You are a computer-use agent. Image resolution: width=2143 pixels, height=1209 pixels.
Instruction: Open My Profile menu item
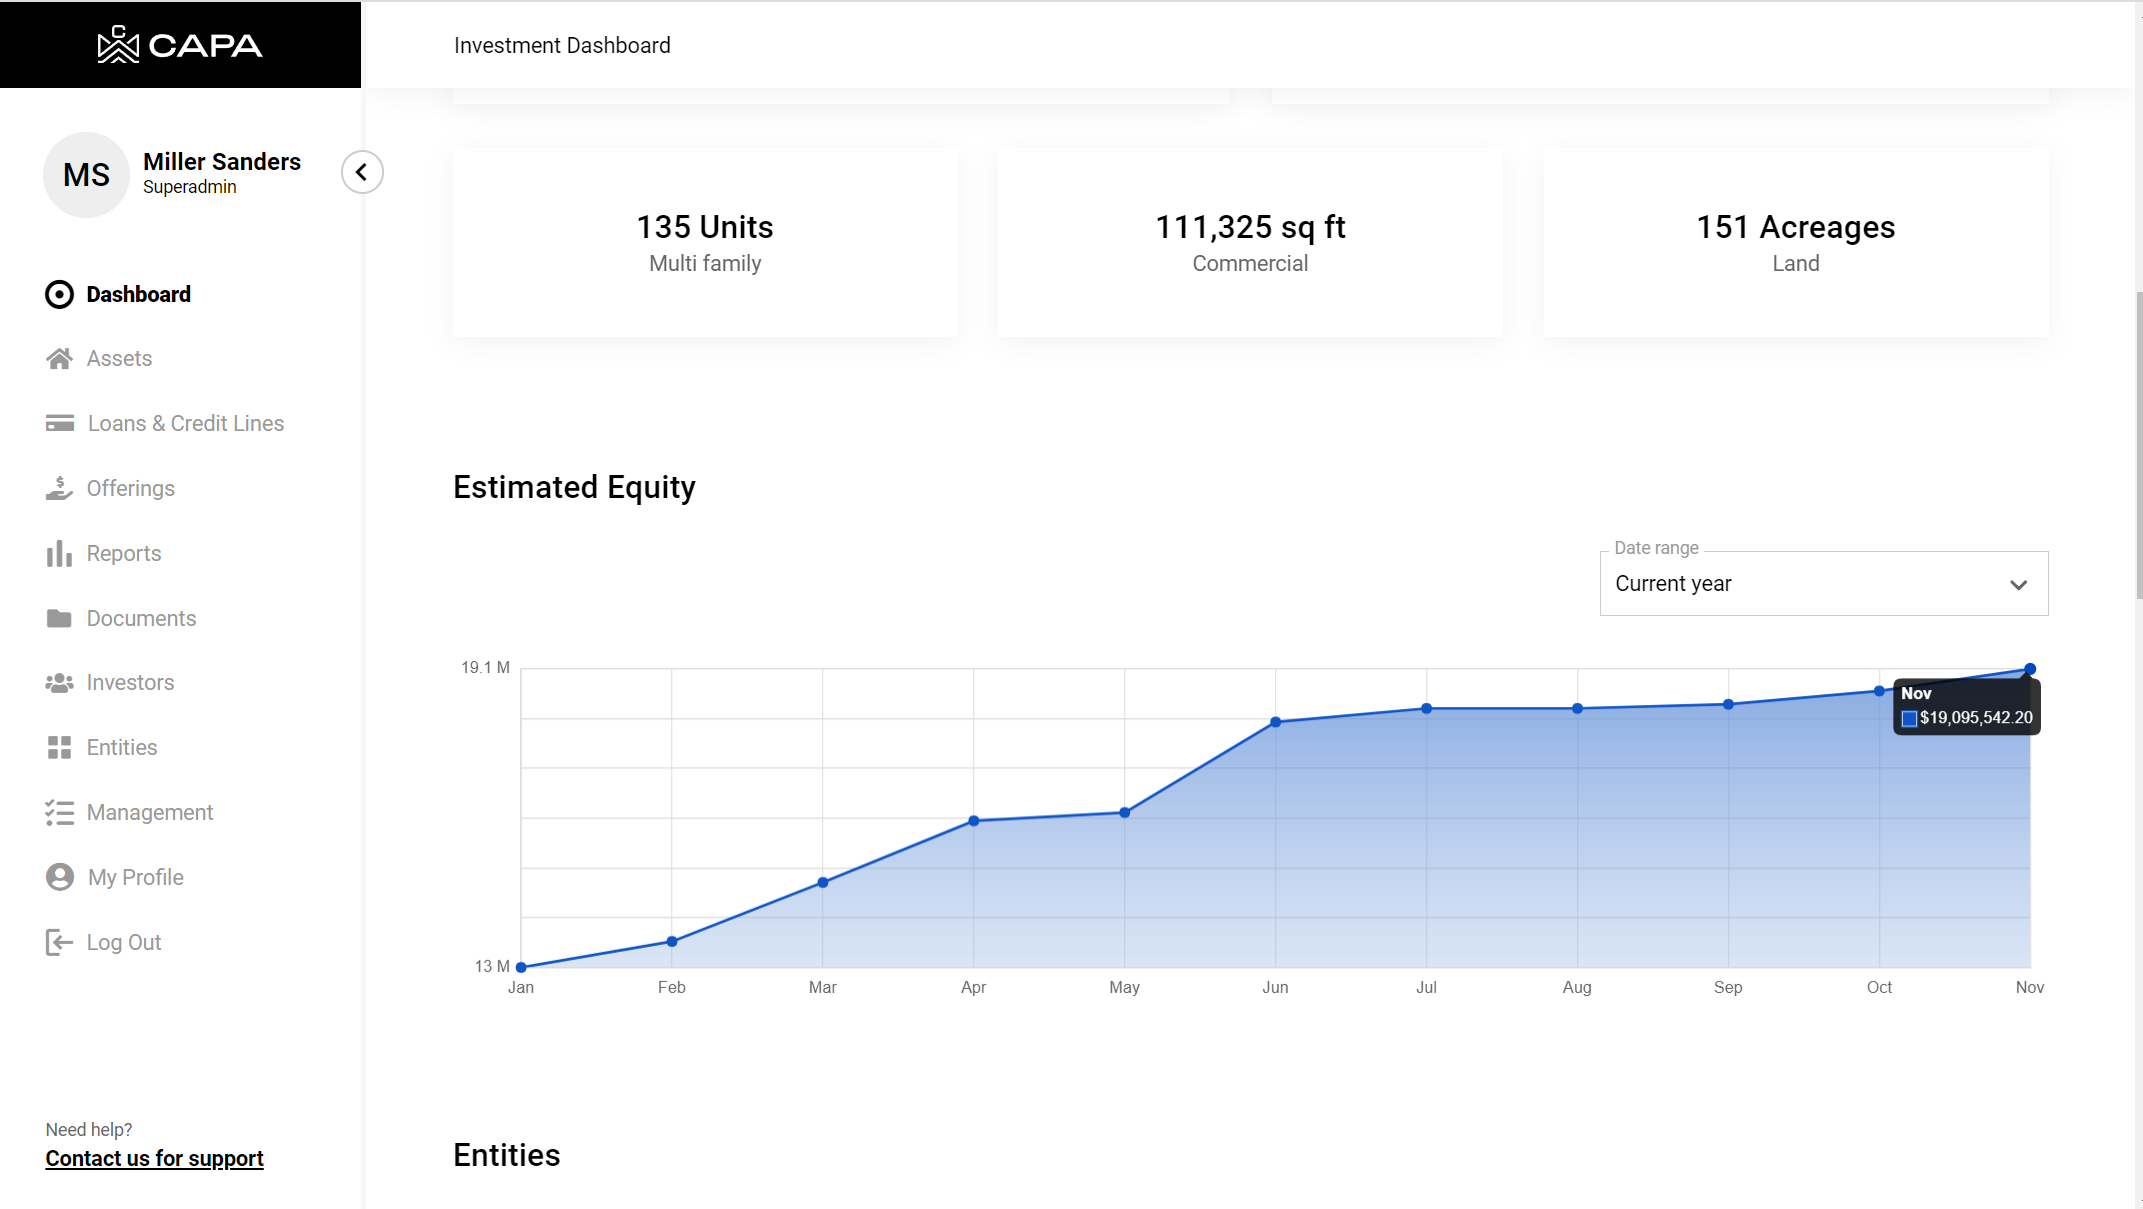[135, 877]
